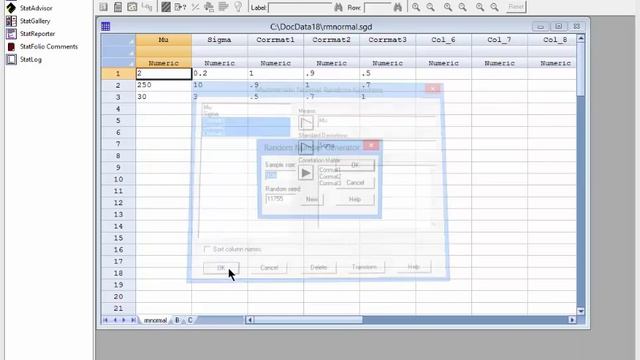Select the Col_8 column header
The height and width of the screenshot is (360, 640).
(552, 40)
